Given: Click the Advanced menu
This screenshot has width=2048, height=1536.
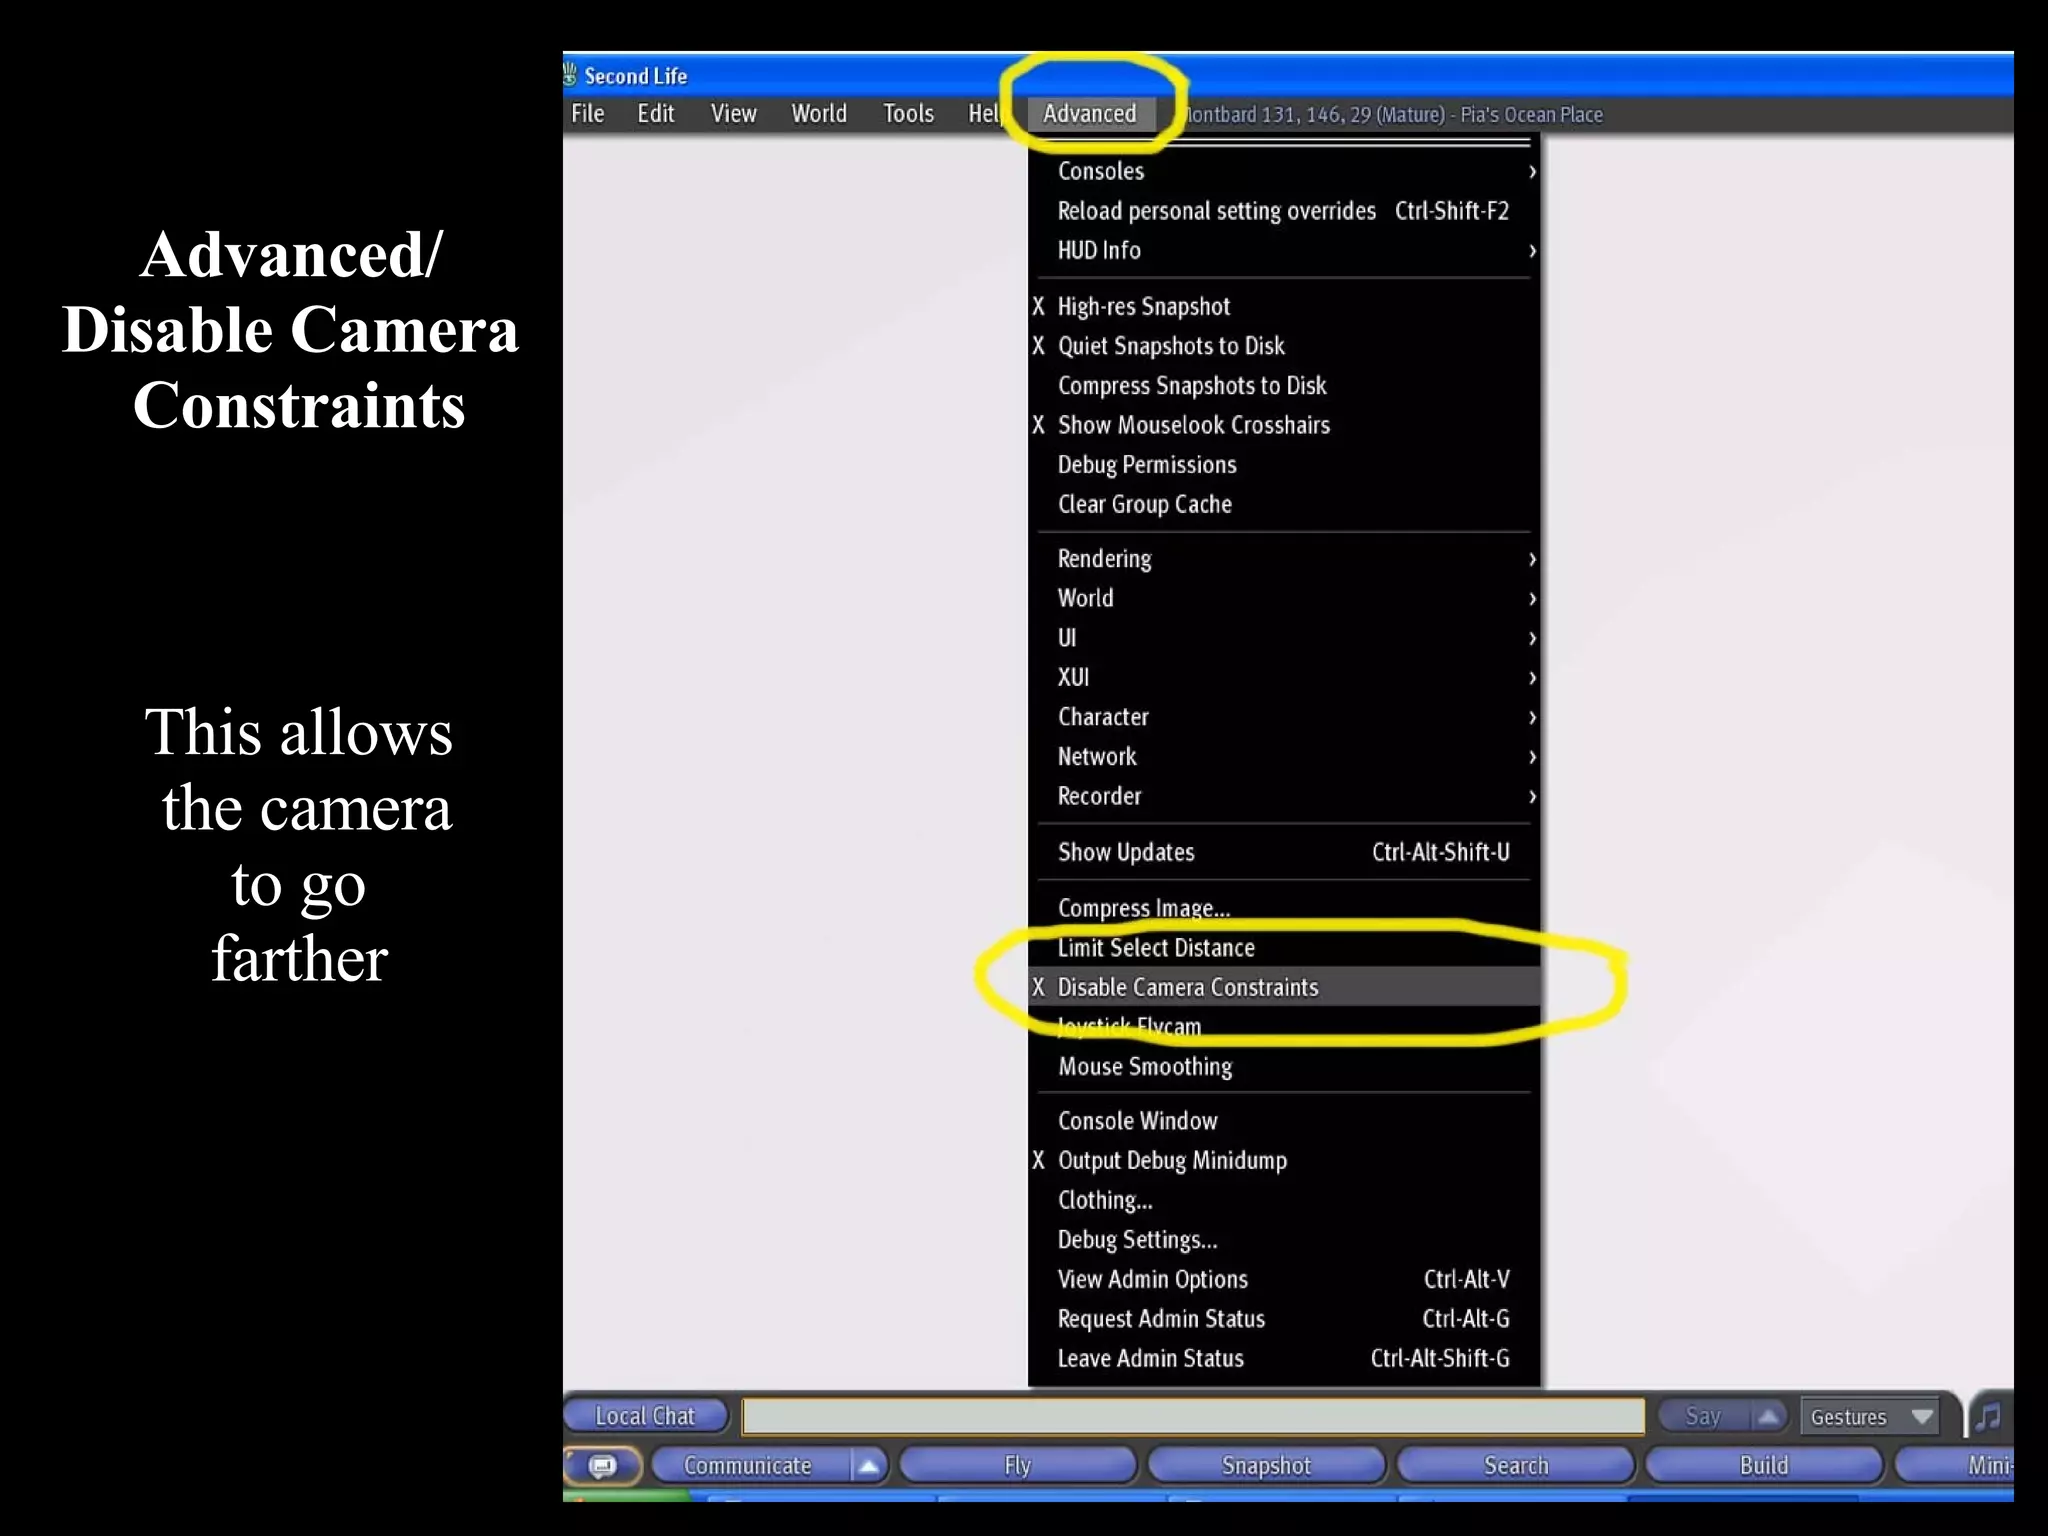Looking at the screenshot, I should coord(1090,114).
